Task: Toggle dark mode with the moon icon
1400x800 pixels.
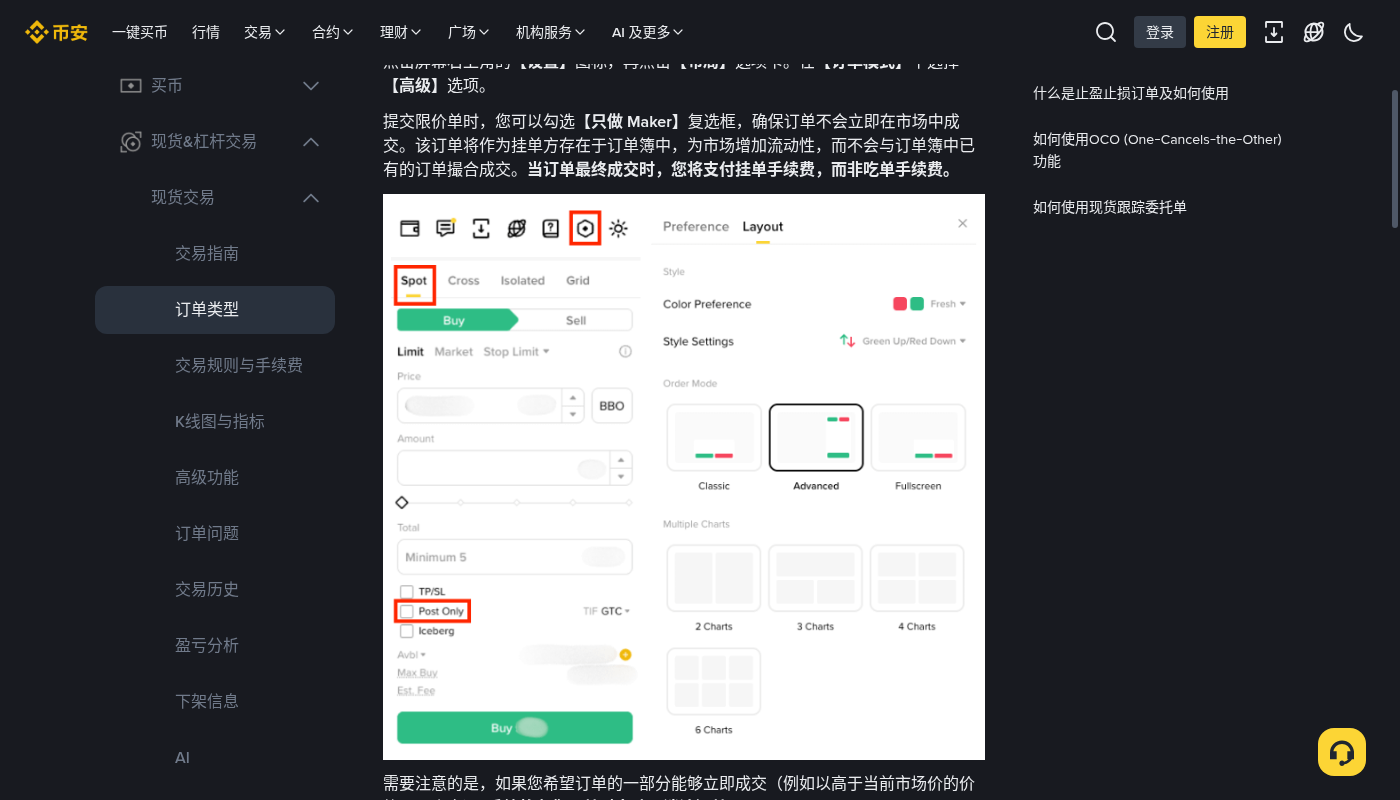Action: [x=1354, y=32]
